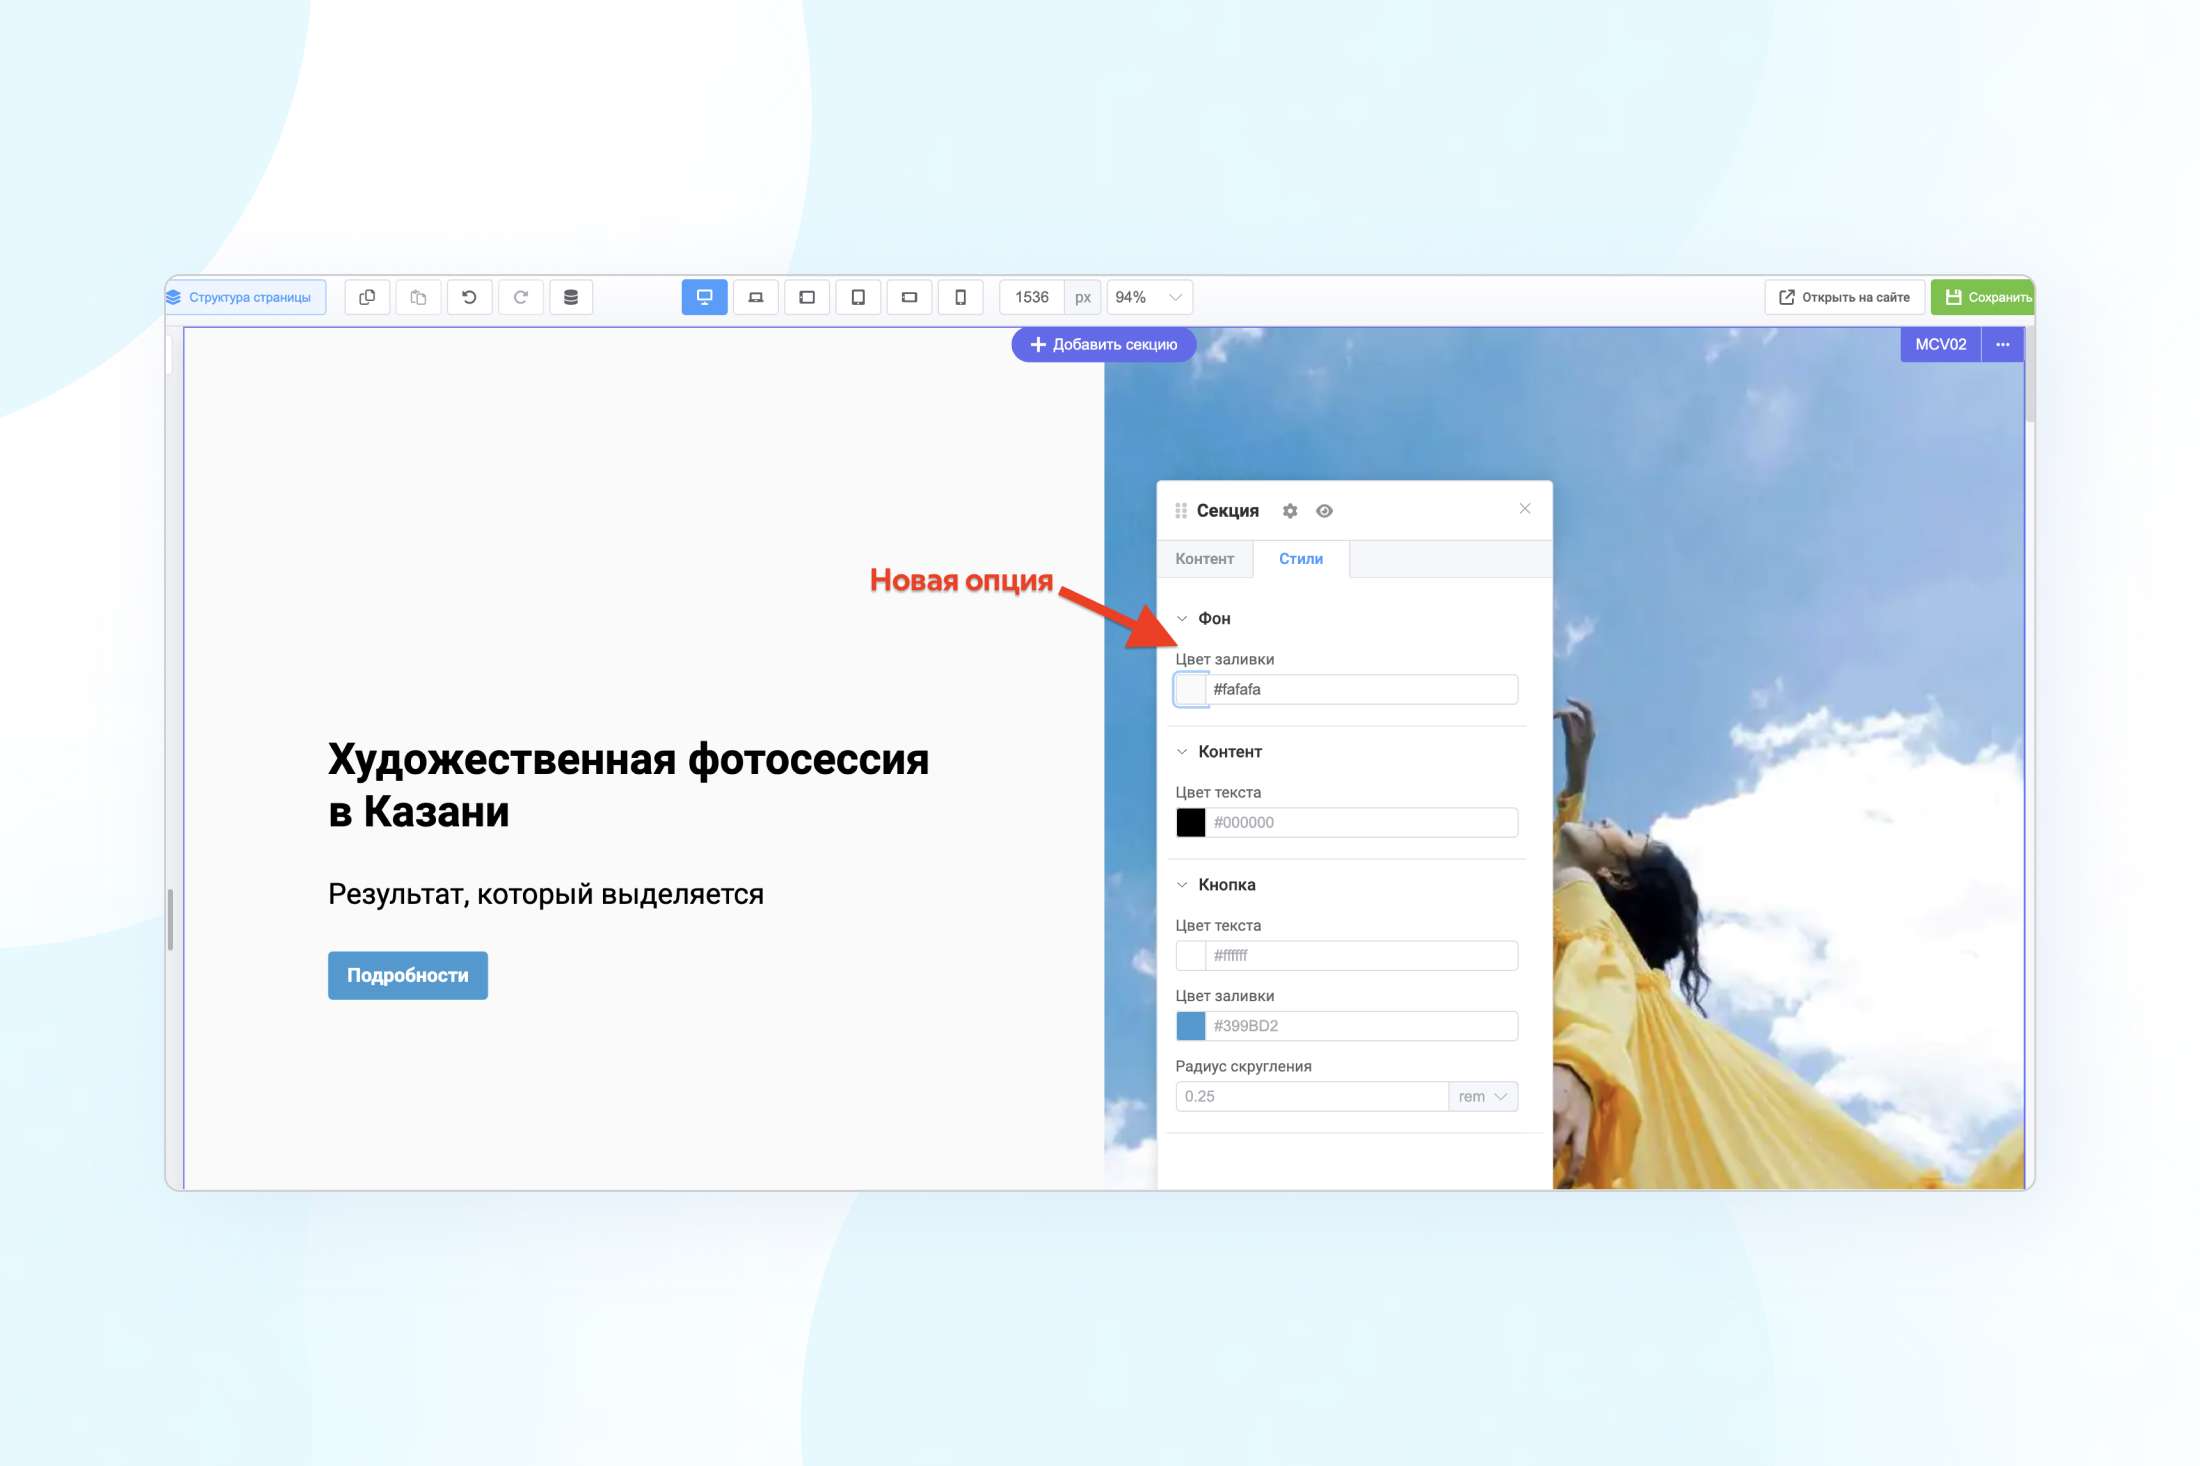The height and width of the screenshot is (1466, 2200).
Task: Open black text color swatch
Action: [1191, 822]
